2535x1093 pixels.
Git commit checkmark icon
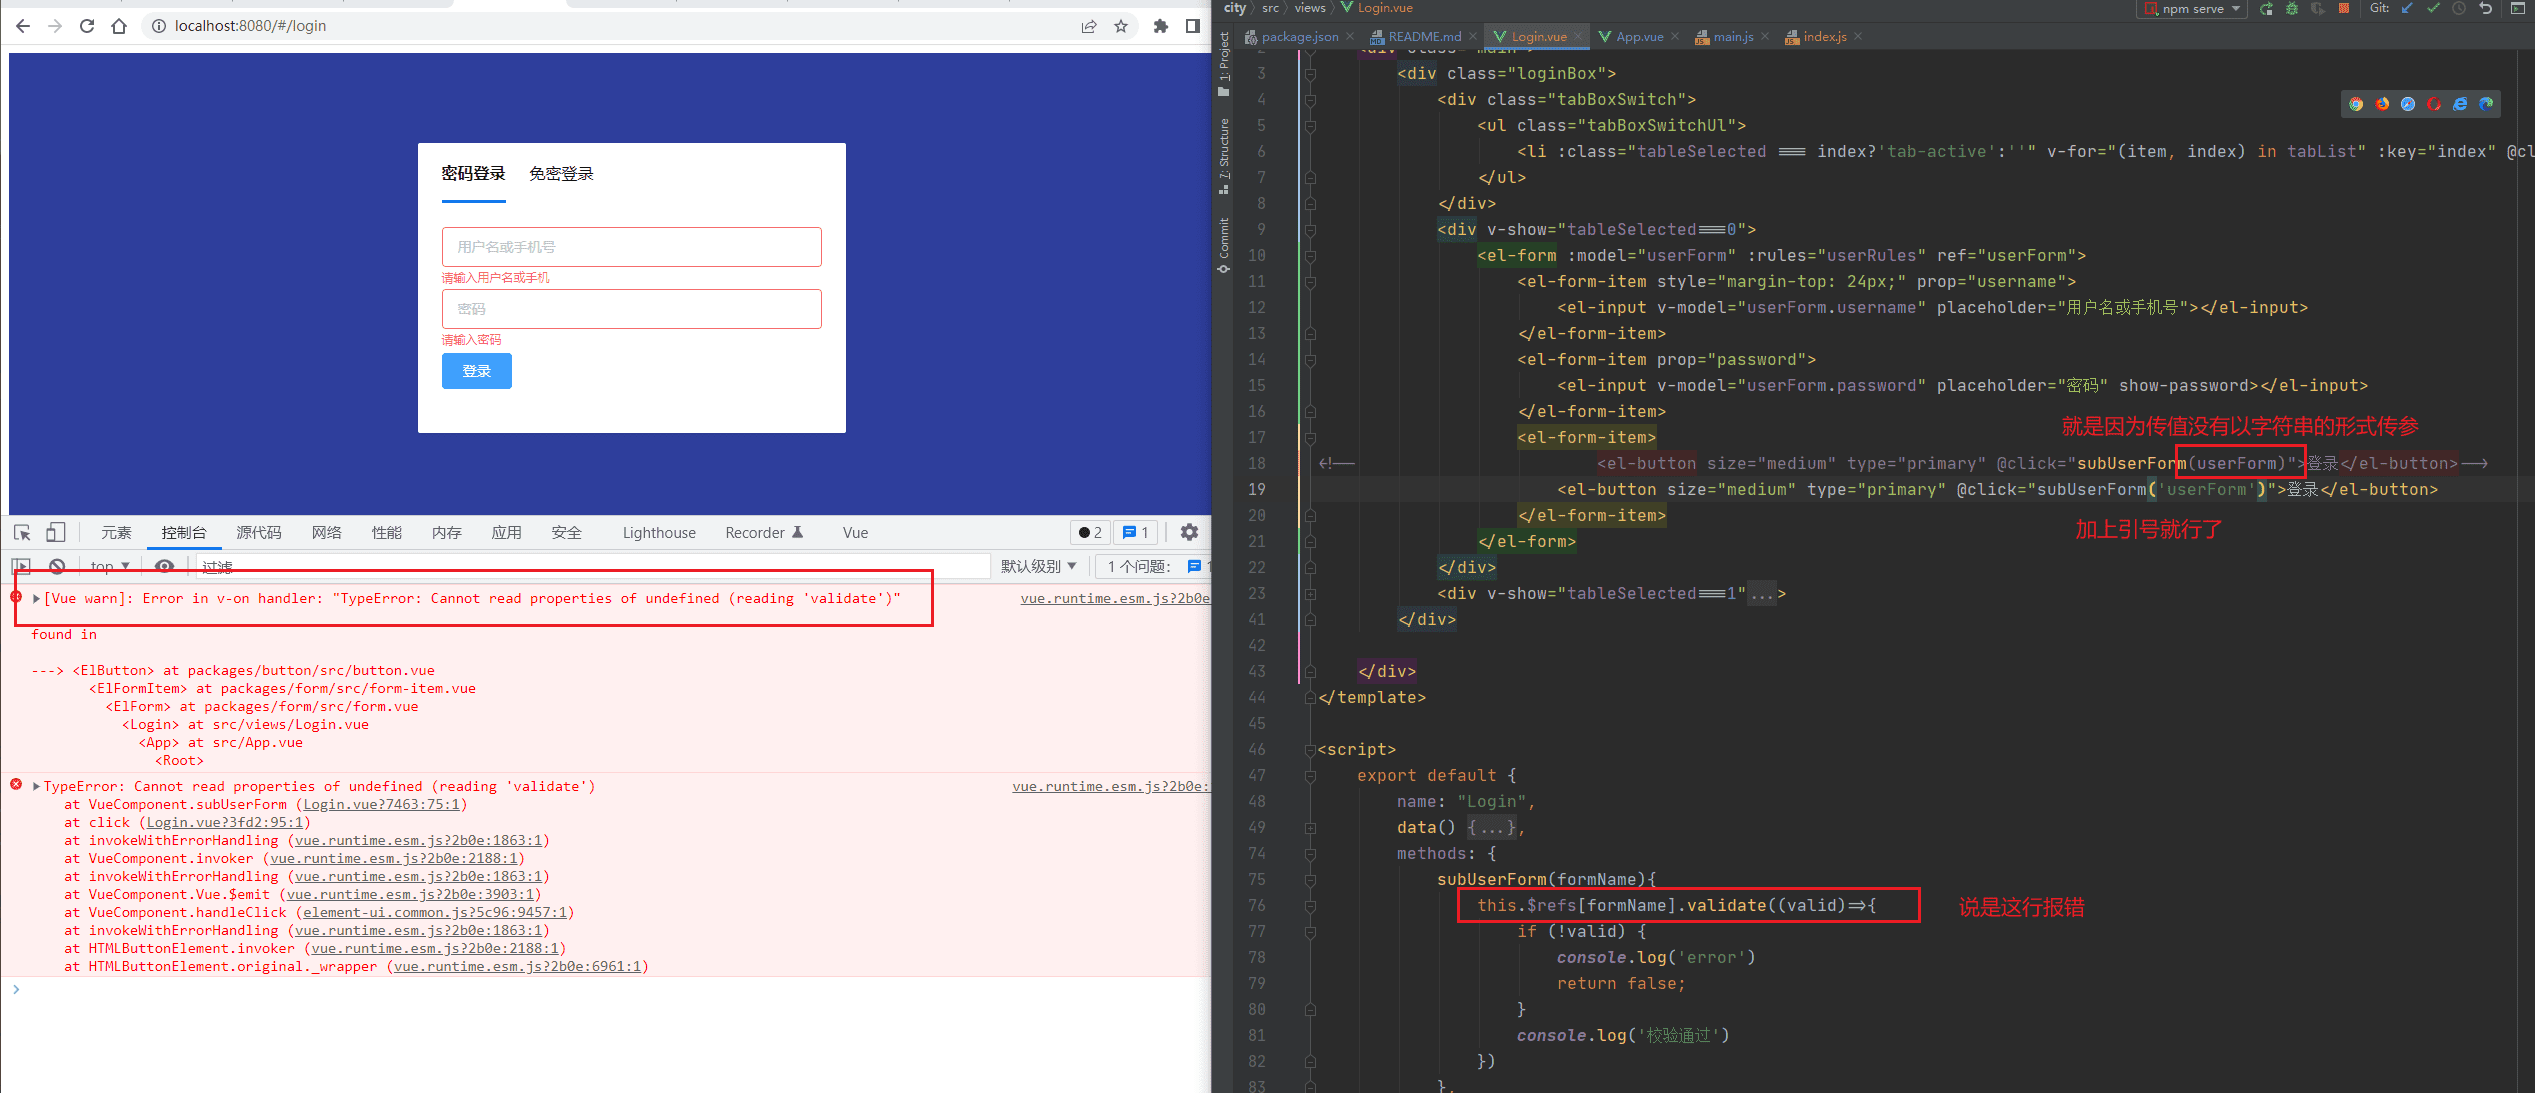tap(2433, 9)
